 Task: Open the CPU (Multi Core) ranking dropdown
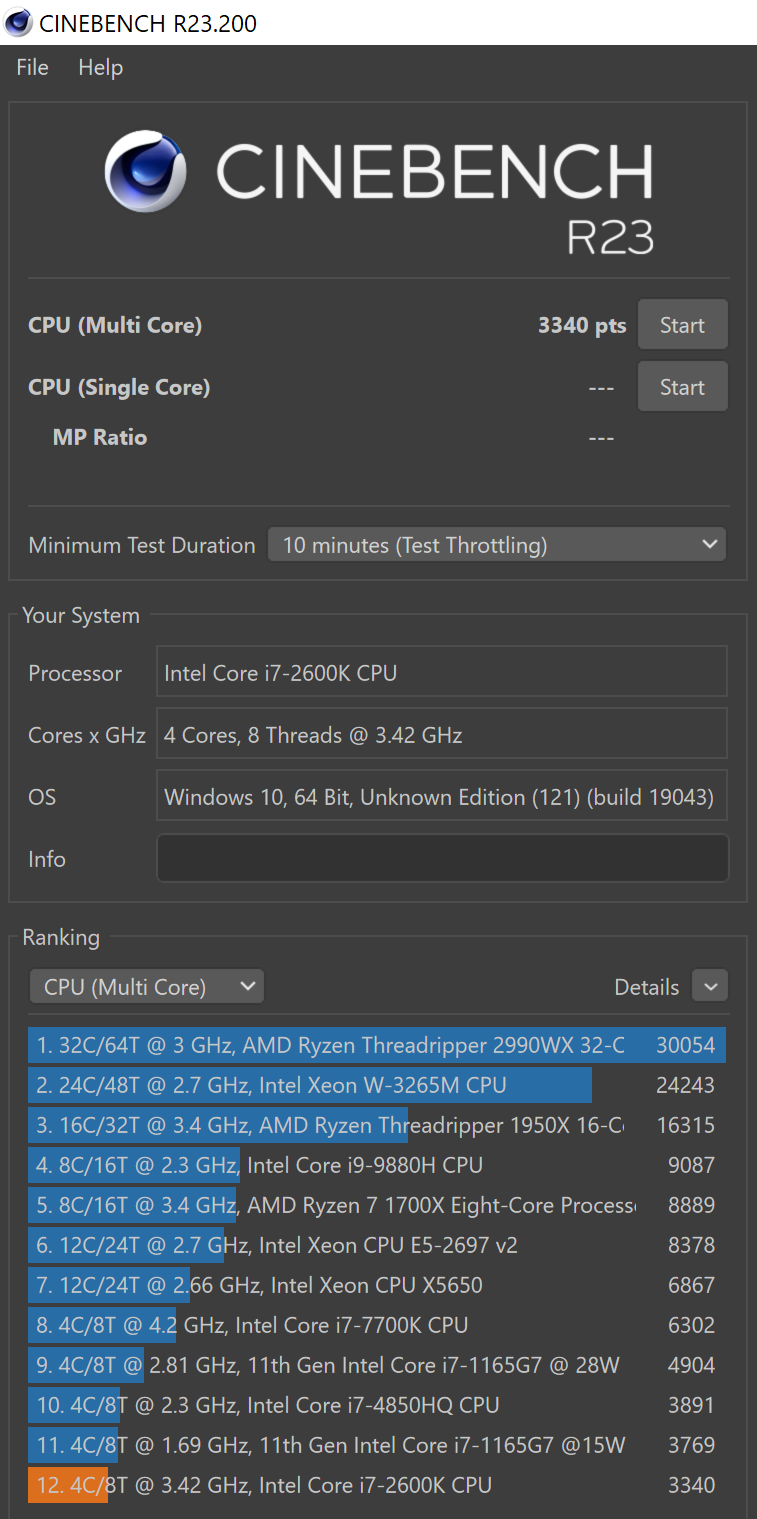tap(147, 987)
